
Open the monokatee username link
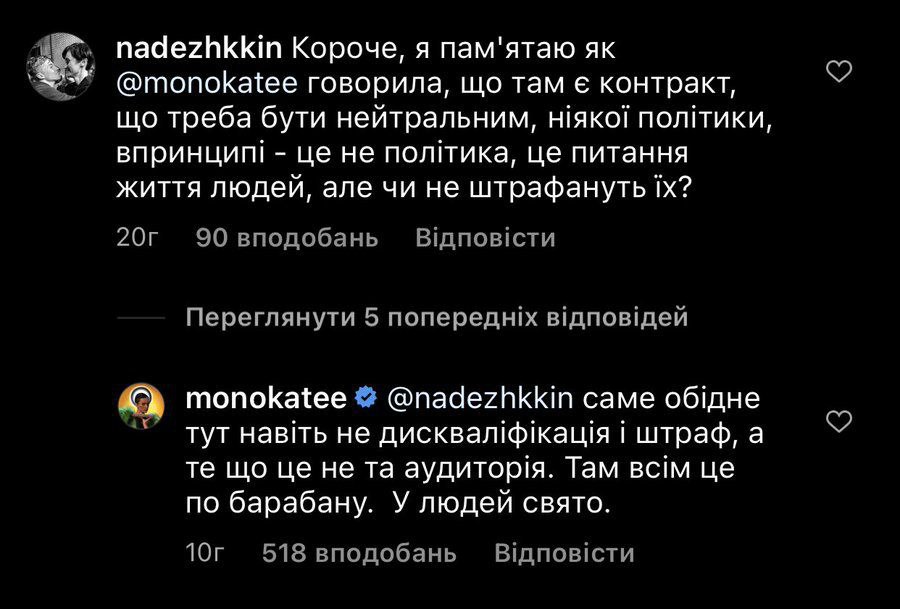coord(266,399)
